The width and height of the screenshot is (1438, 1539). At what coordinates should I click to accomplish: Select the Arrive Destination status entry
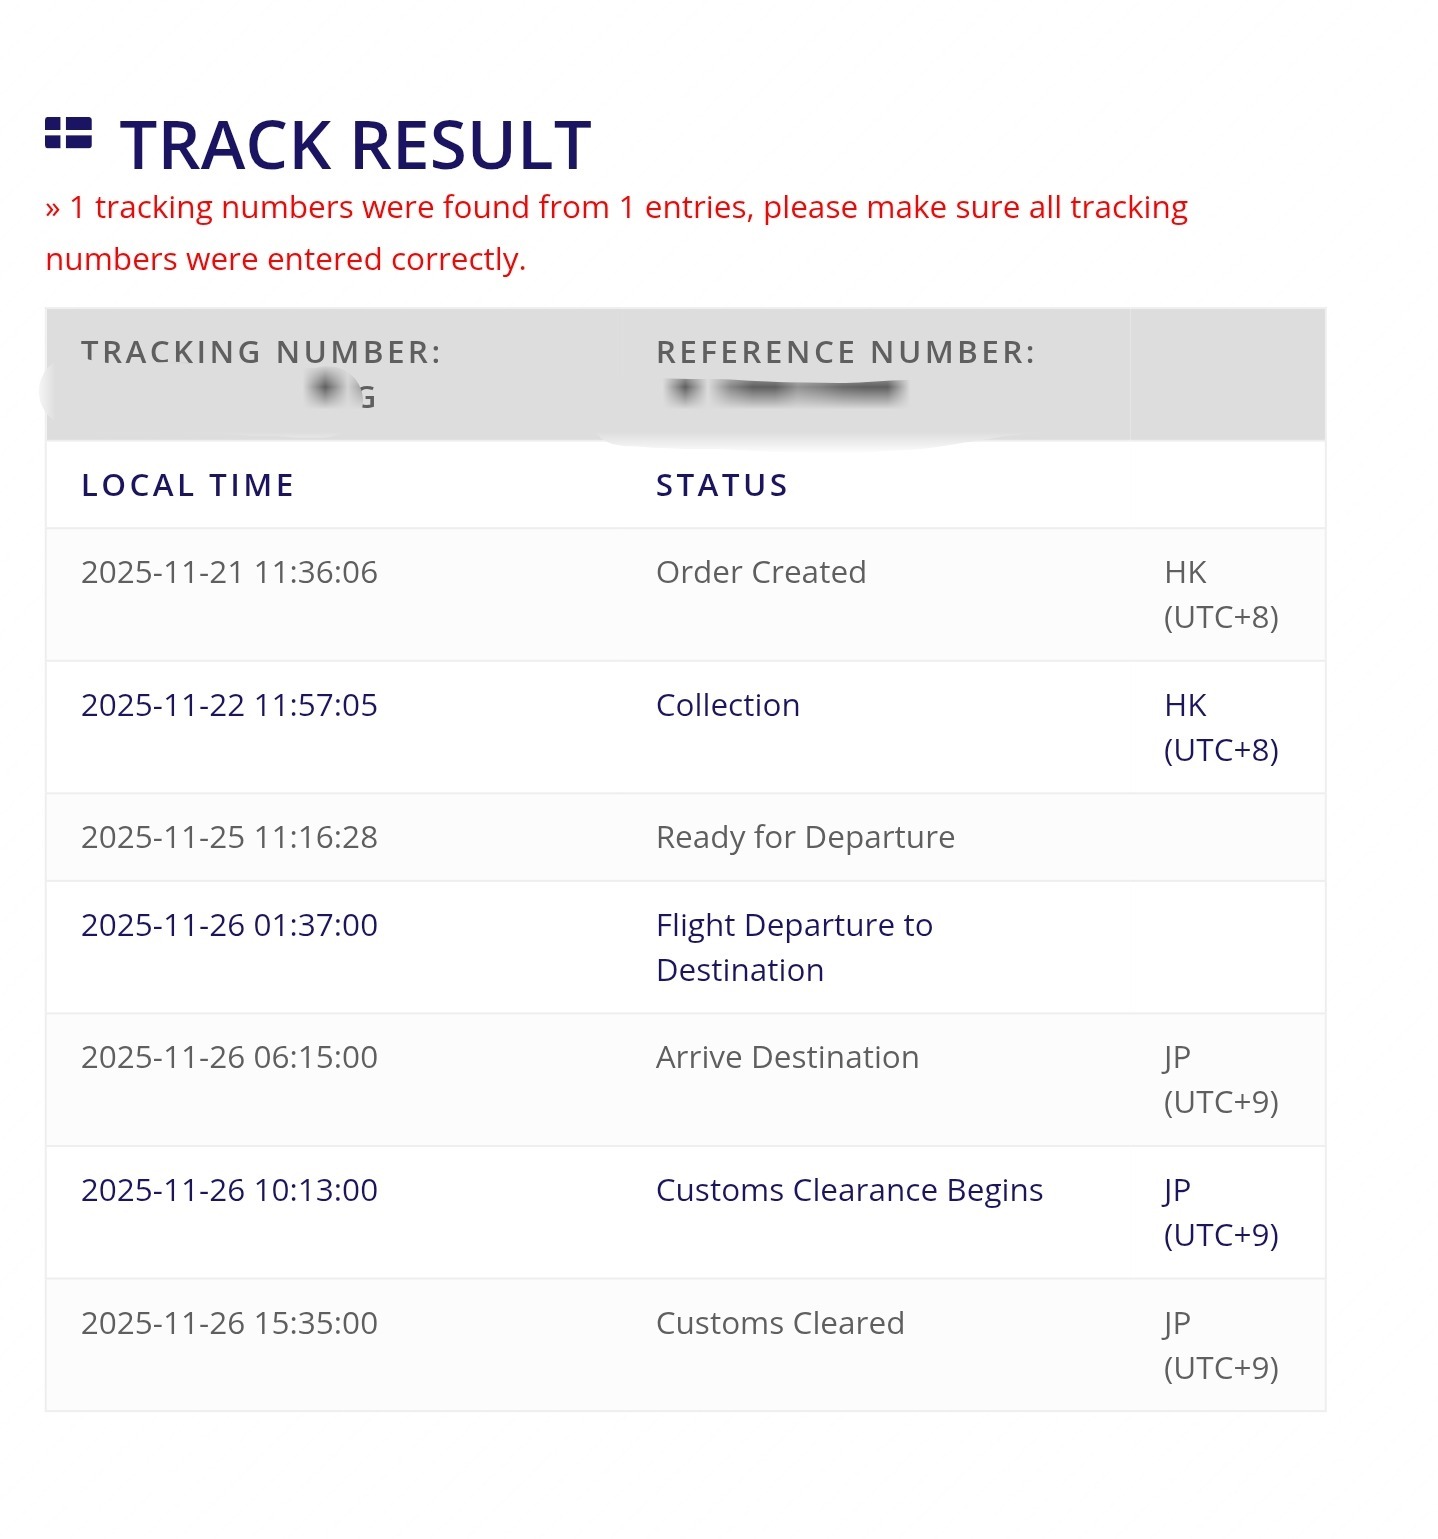(787, 1058)
